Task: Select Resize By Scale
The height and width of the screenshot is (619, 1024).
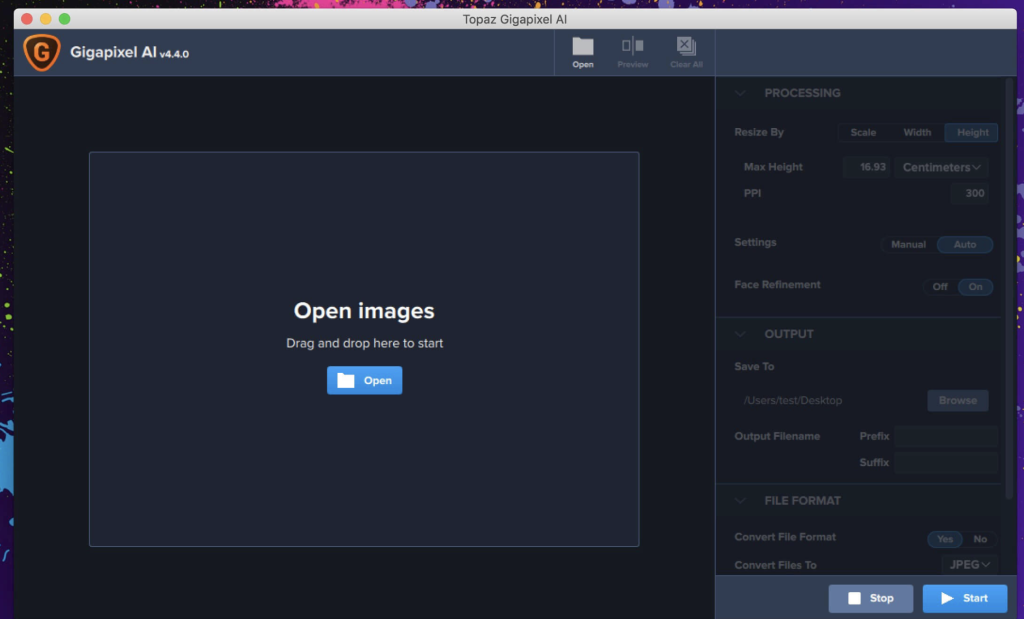Action: [x=863, y=133]
